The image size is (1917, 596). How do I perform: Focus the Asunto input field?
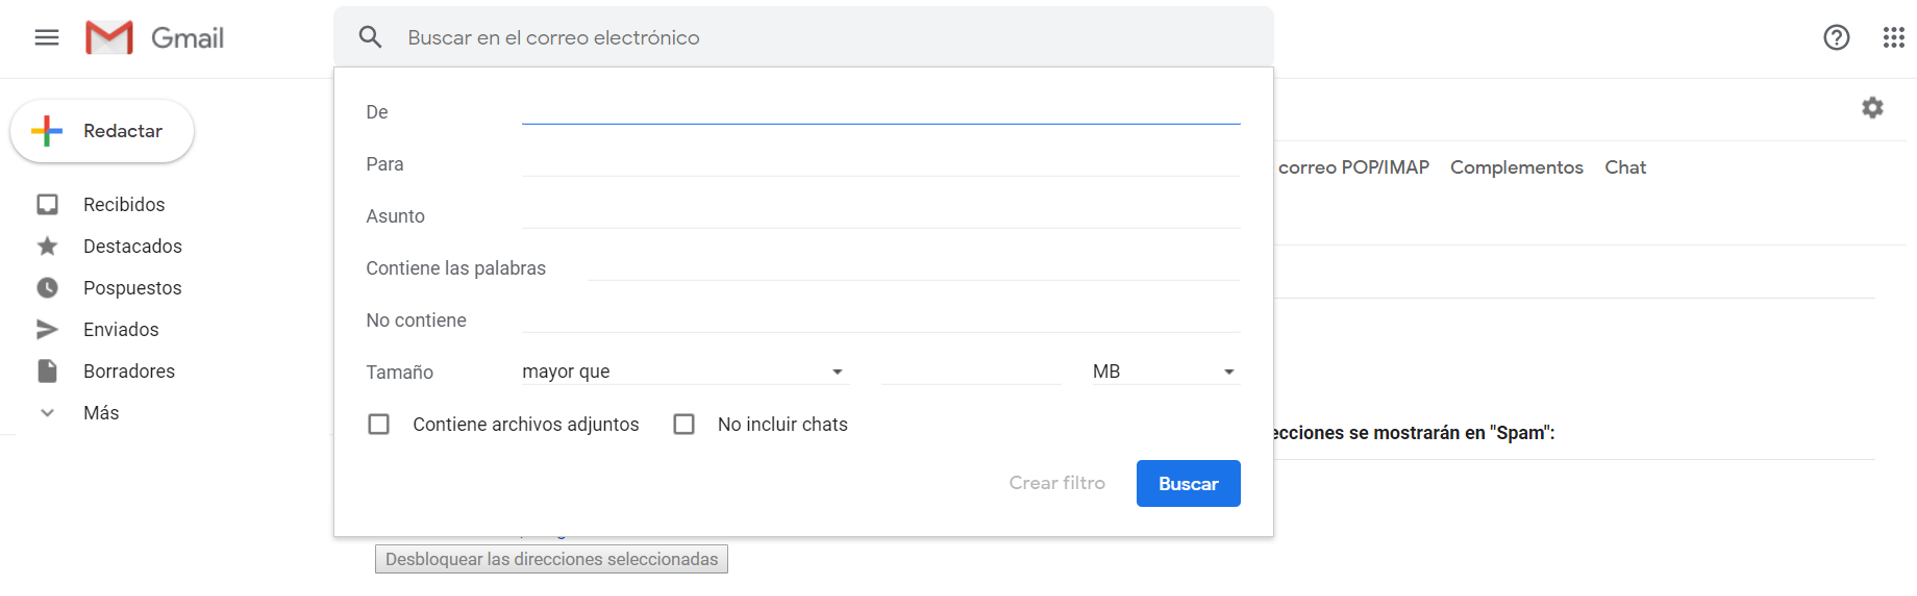[881, 216]
